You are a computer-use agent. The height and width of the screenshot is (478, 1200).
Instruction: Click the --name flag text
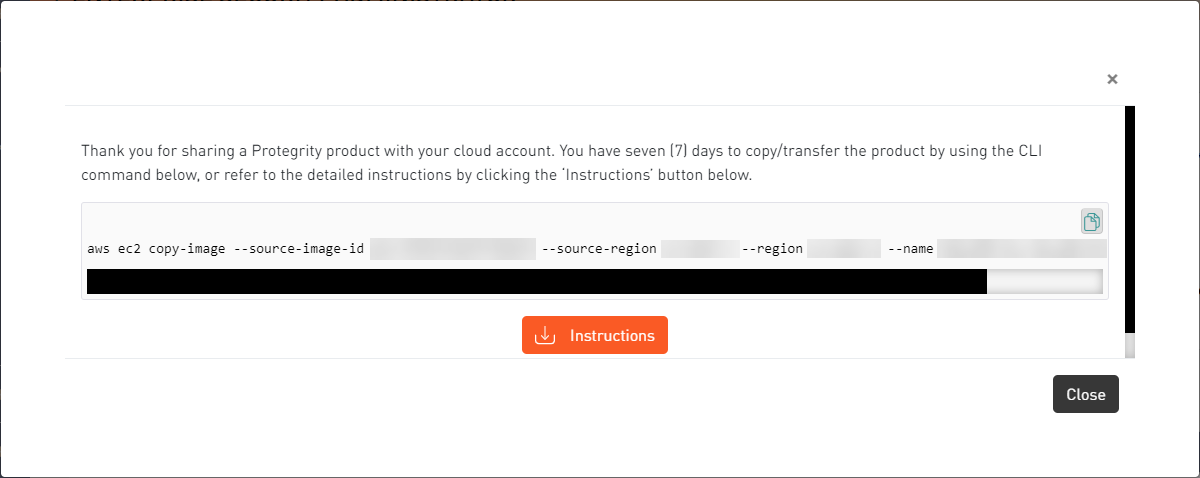[910, 248]
